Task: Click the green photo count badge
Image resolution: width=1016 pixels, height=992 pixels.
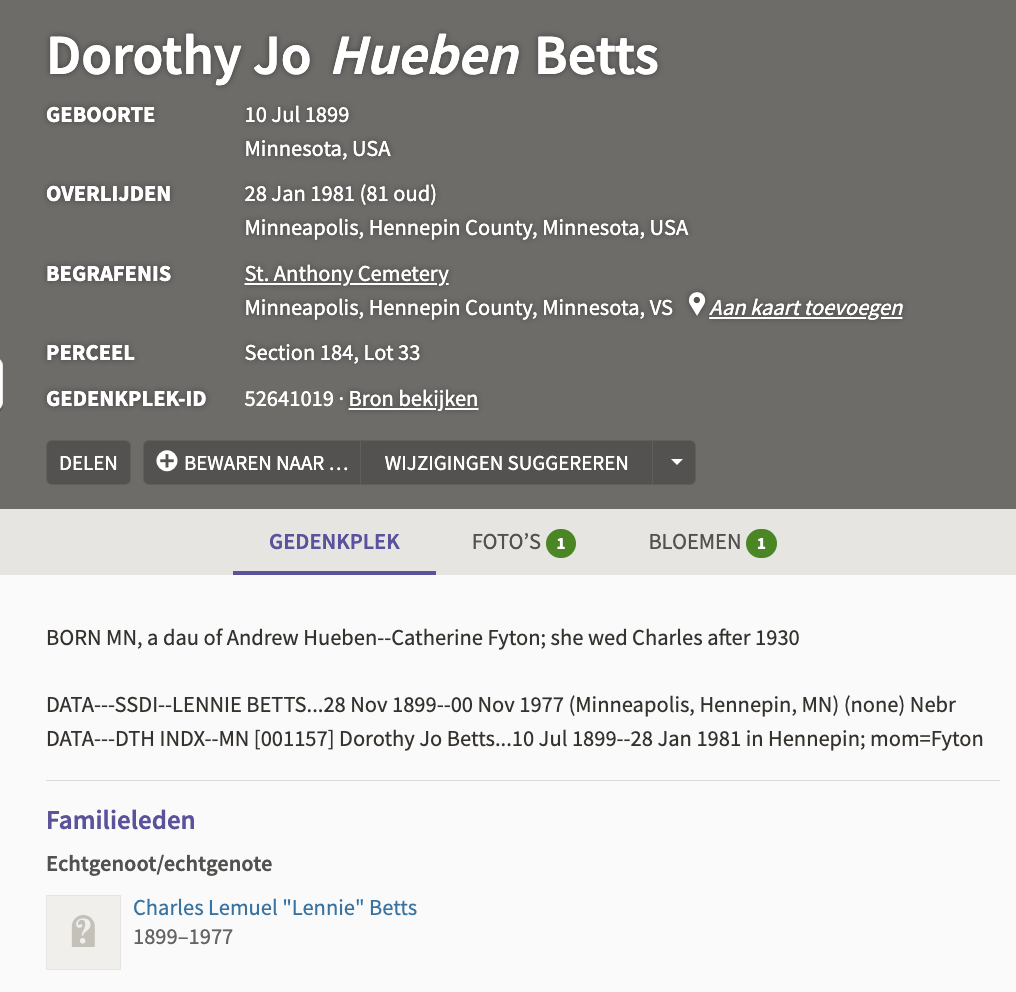Action: pyautogui.click(x=561, y=543)
